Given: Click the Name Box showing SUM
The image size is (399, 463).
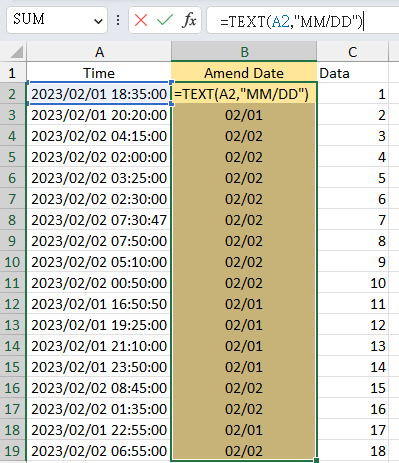Looking at the screenshot, I should click(57, 20).
